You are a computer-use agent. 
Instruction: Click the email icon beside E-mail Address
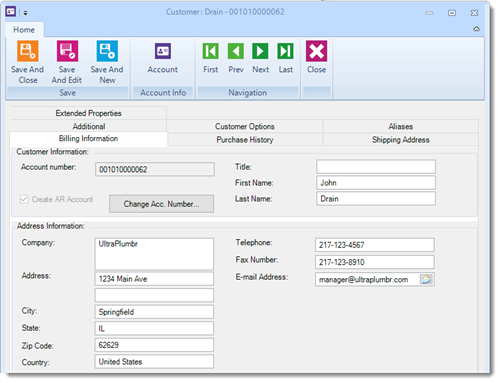[x=426, y=279]
